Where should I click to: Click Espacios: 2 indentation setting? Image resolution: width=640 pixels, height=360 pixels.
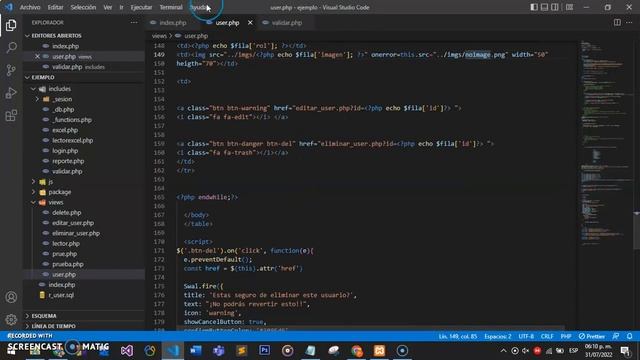[x=498, y=336]
